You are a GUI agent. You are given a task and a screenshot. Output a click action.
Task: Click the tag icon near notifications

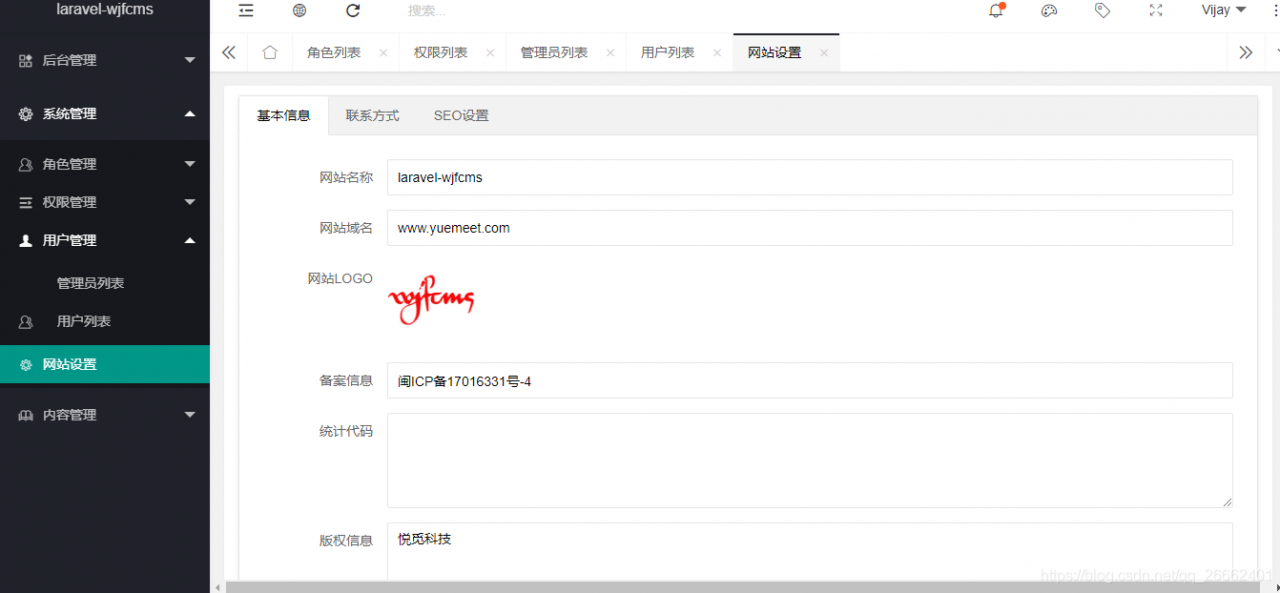click(x=1102, y=11)
